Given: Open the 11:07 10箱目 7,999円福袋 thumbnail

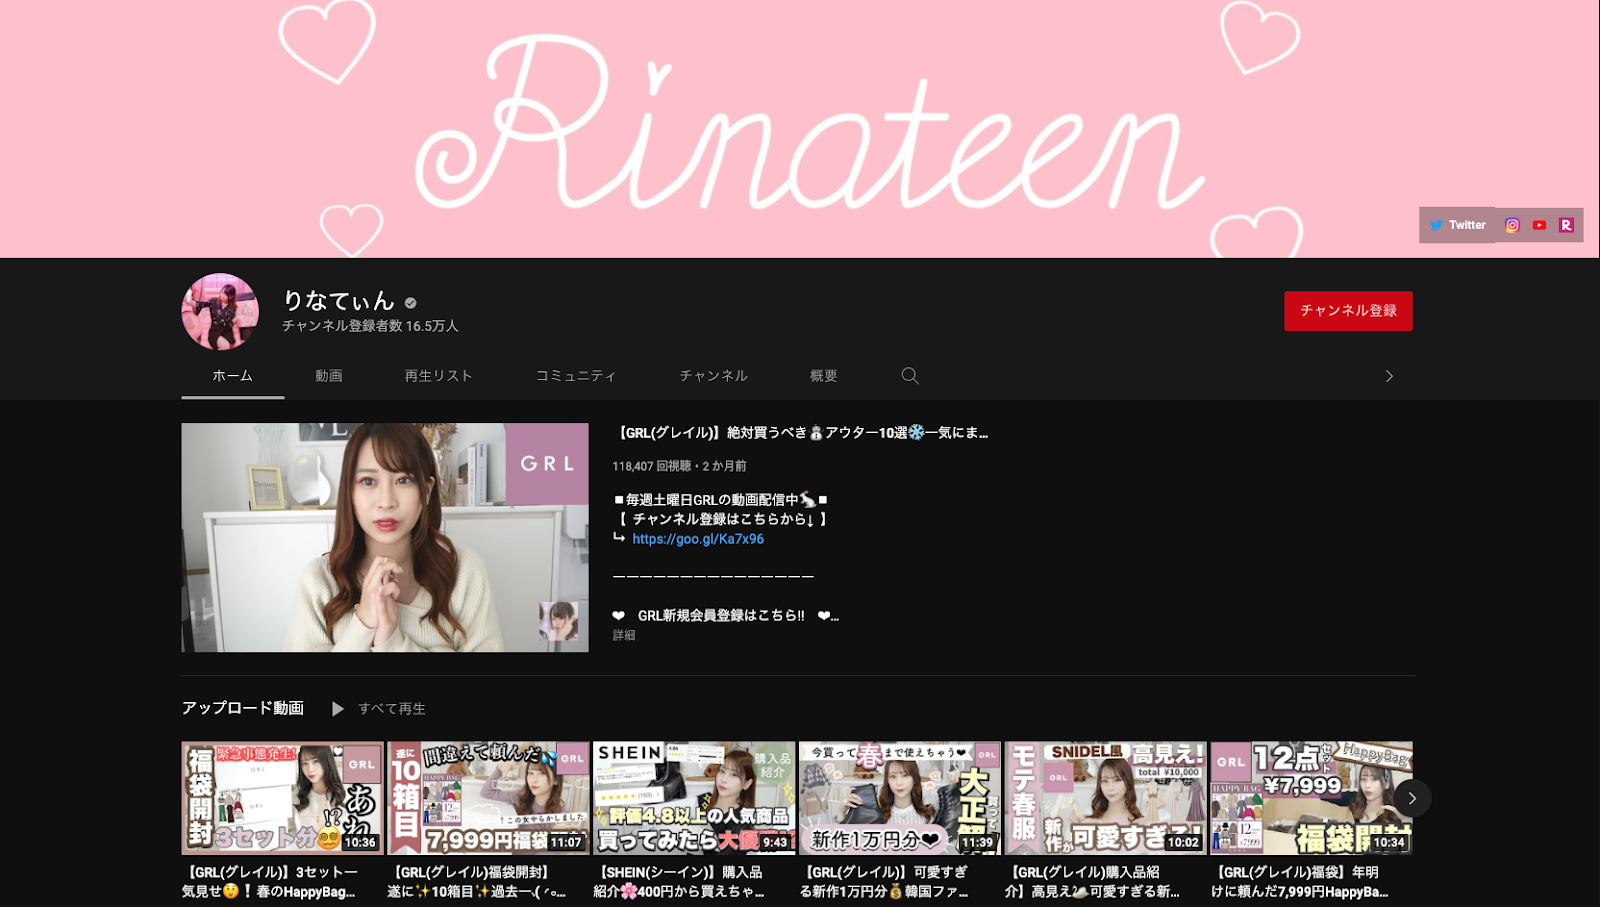Looking at the screenshot, I should pos(488,798).
